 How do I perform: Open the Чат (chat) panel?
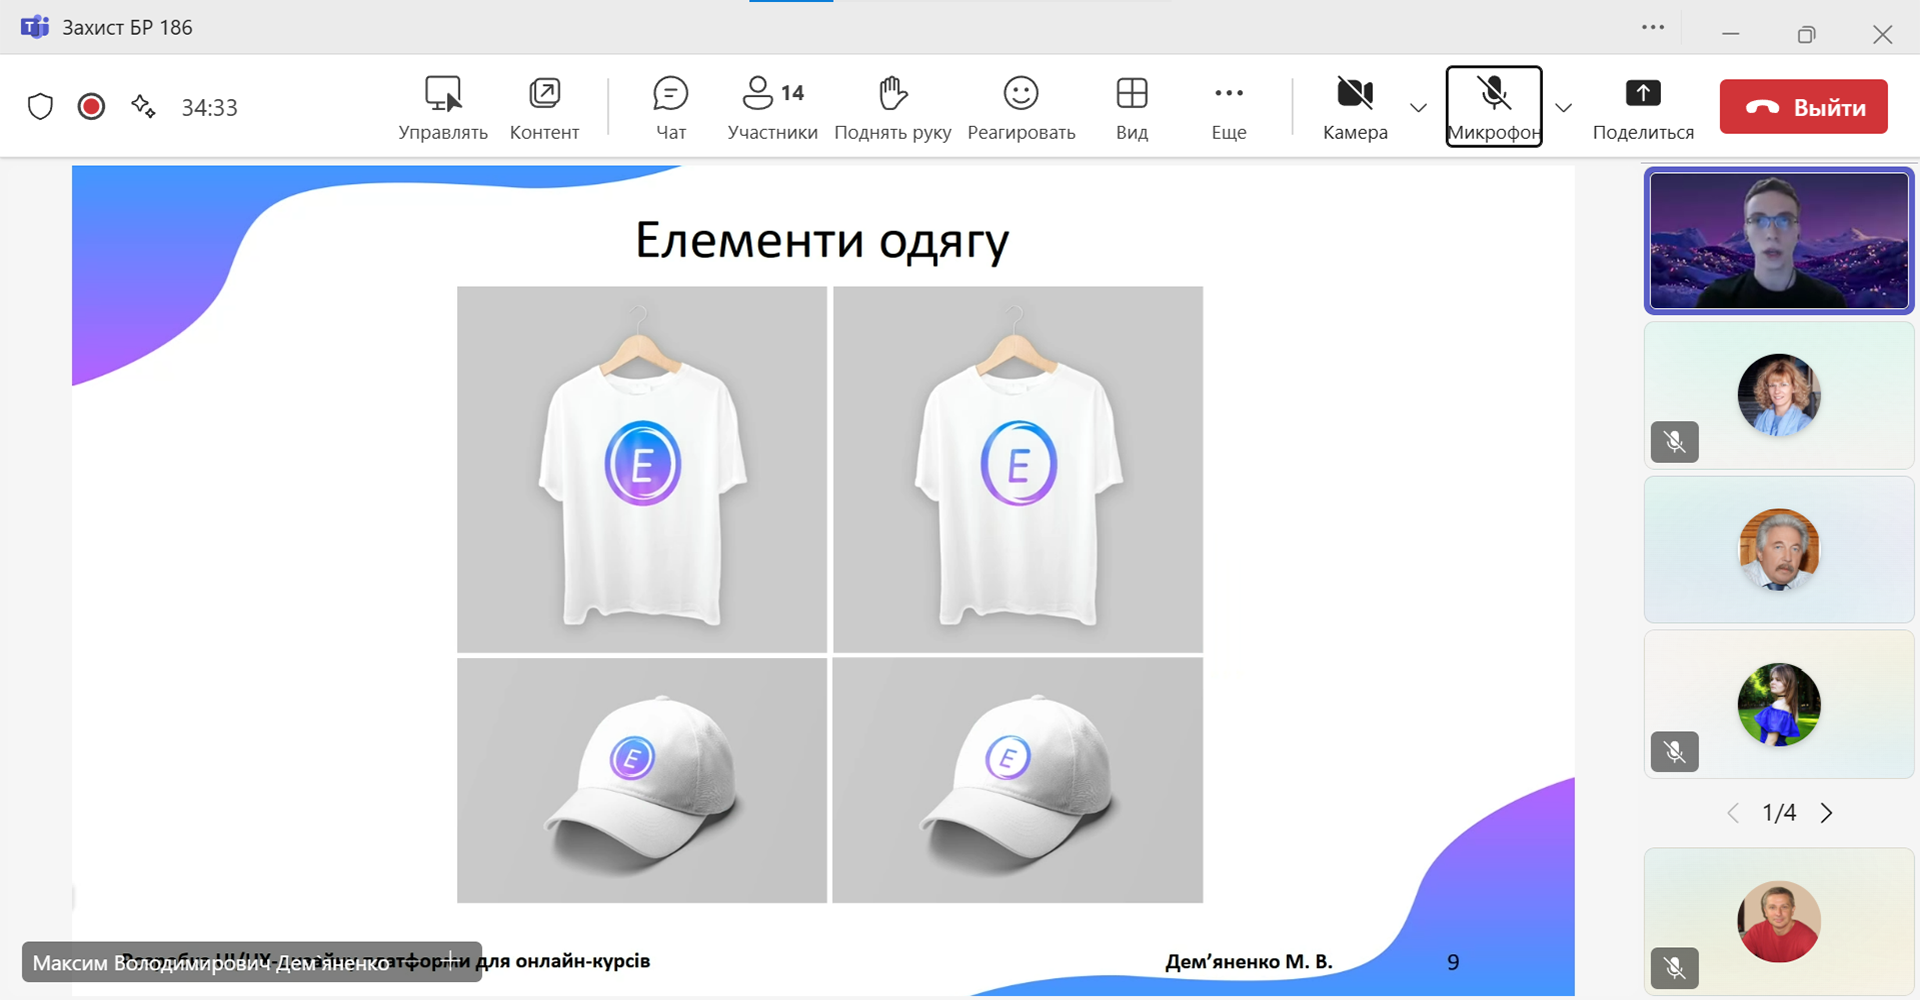[670, 107]
